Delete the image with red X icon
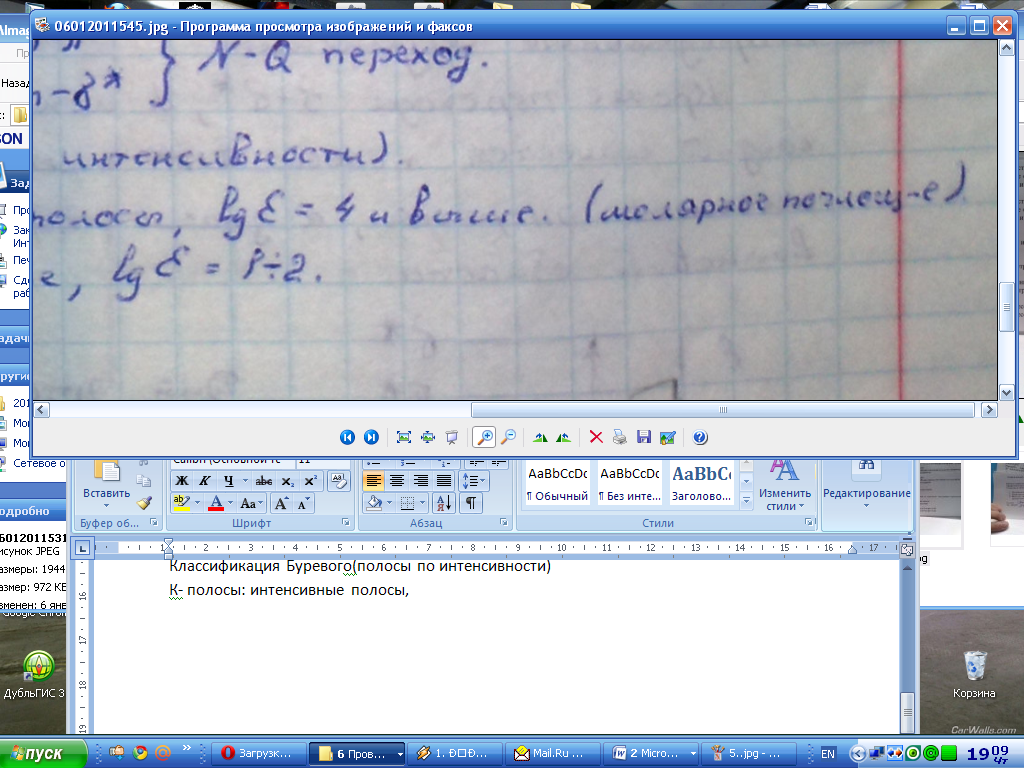The height and width of the screenshot is (768, 1024). (596, 438)
